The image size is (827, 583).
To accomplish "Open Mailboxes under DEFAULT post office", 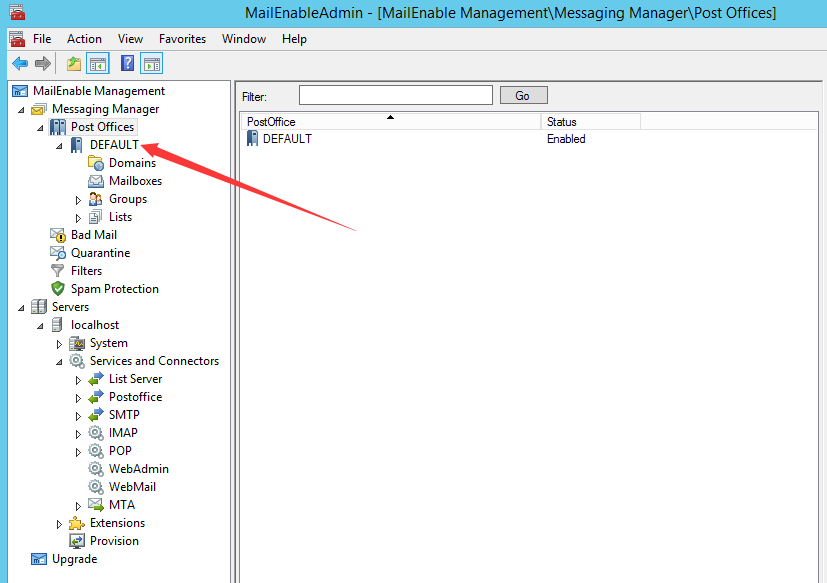I will [135, 181].
